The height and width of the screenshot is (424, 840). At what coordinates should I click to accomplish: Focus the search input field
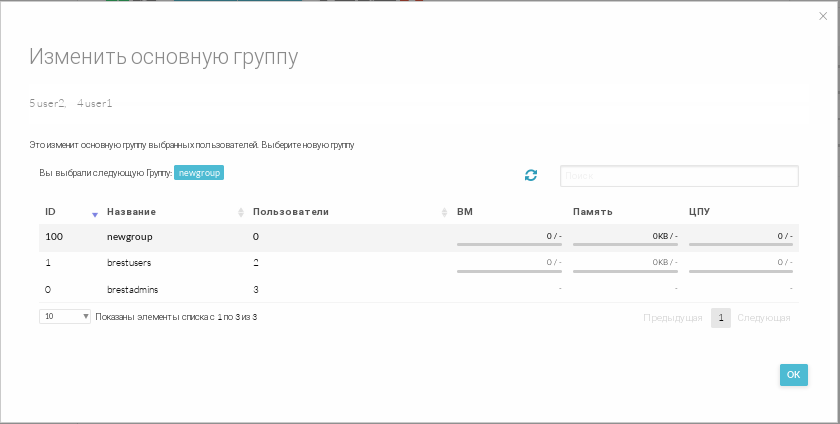(x=679, y=176)
